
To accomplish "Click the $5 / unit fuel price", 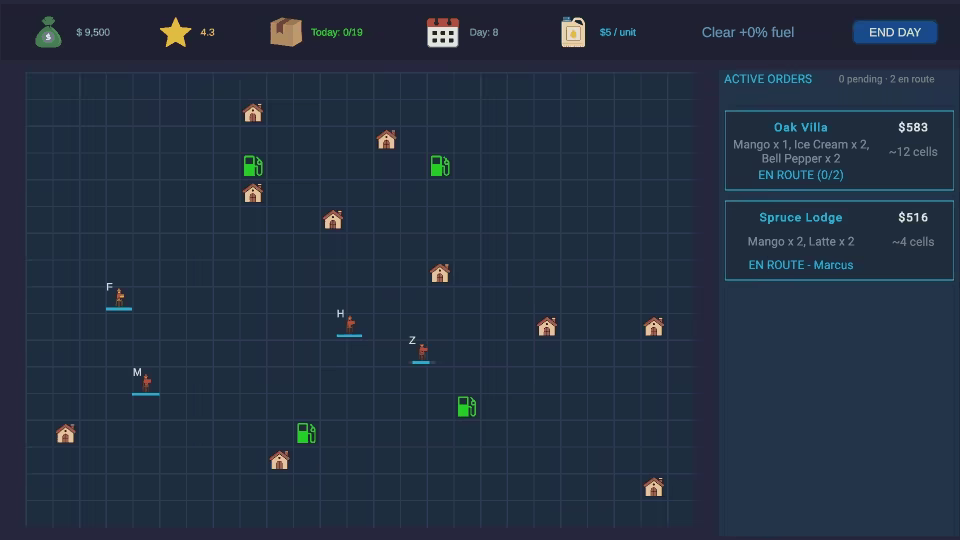I will coord(618,32).
